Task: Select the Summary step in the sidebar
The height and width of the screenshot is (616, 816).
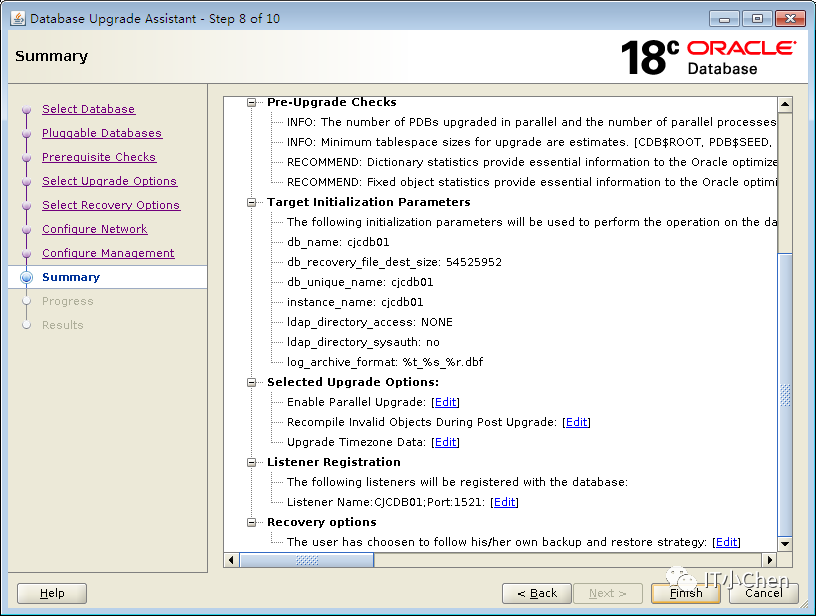Action: (71, 277)
